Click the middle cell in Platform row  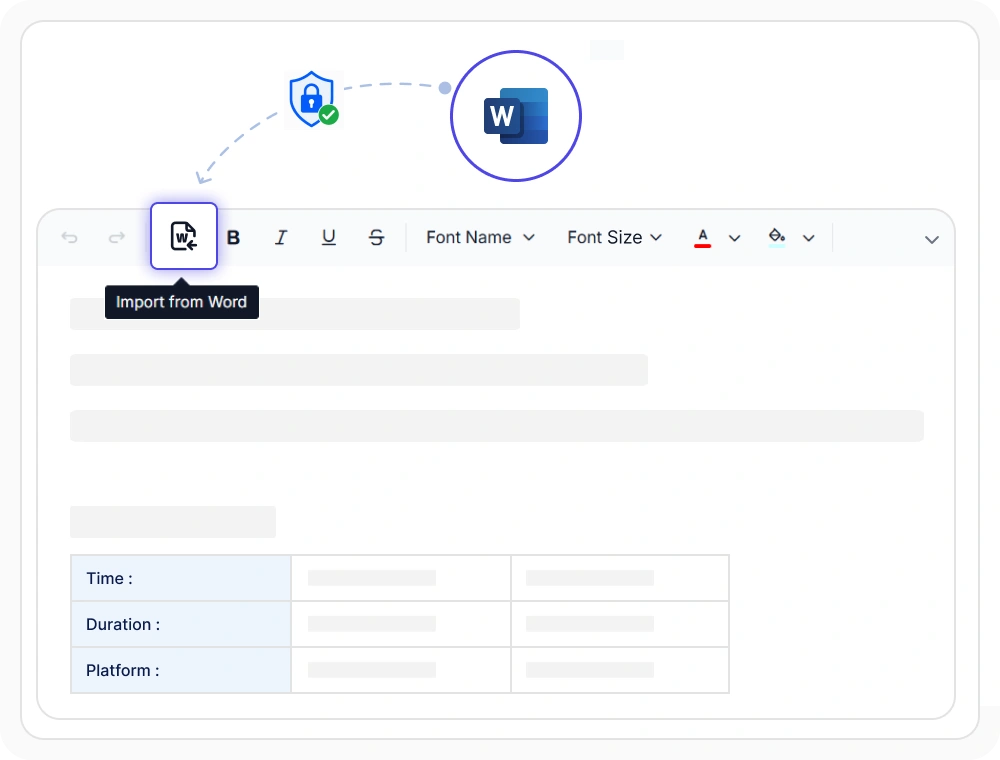pos(401,670)
